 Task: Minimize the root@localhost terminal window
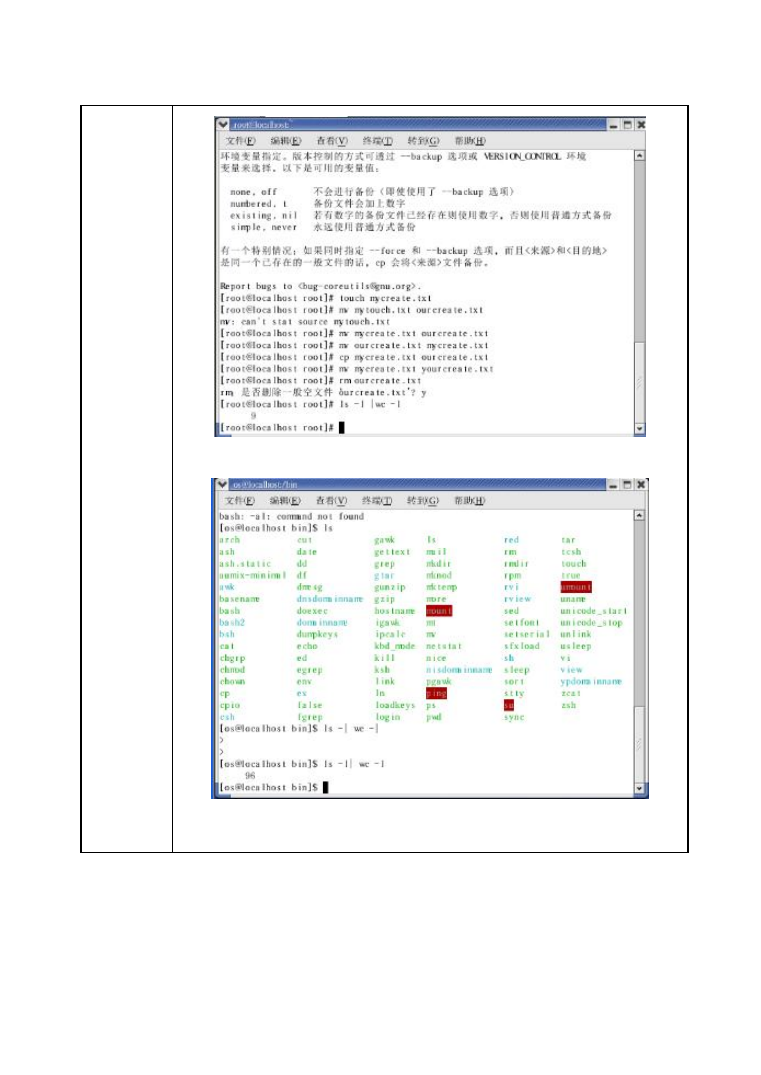613,125
